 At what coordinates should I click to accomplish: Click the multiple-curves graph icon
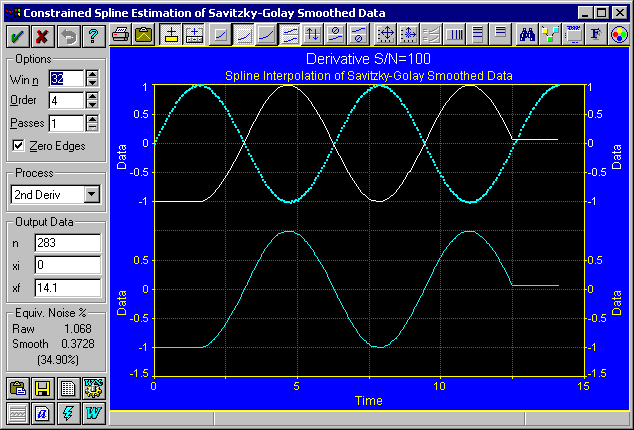pos(290,35)
